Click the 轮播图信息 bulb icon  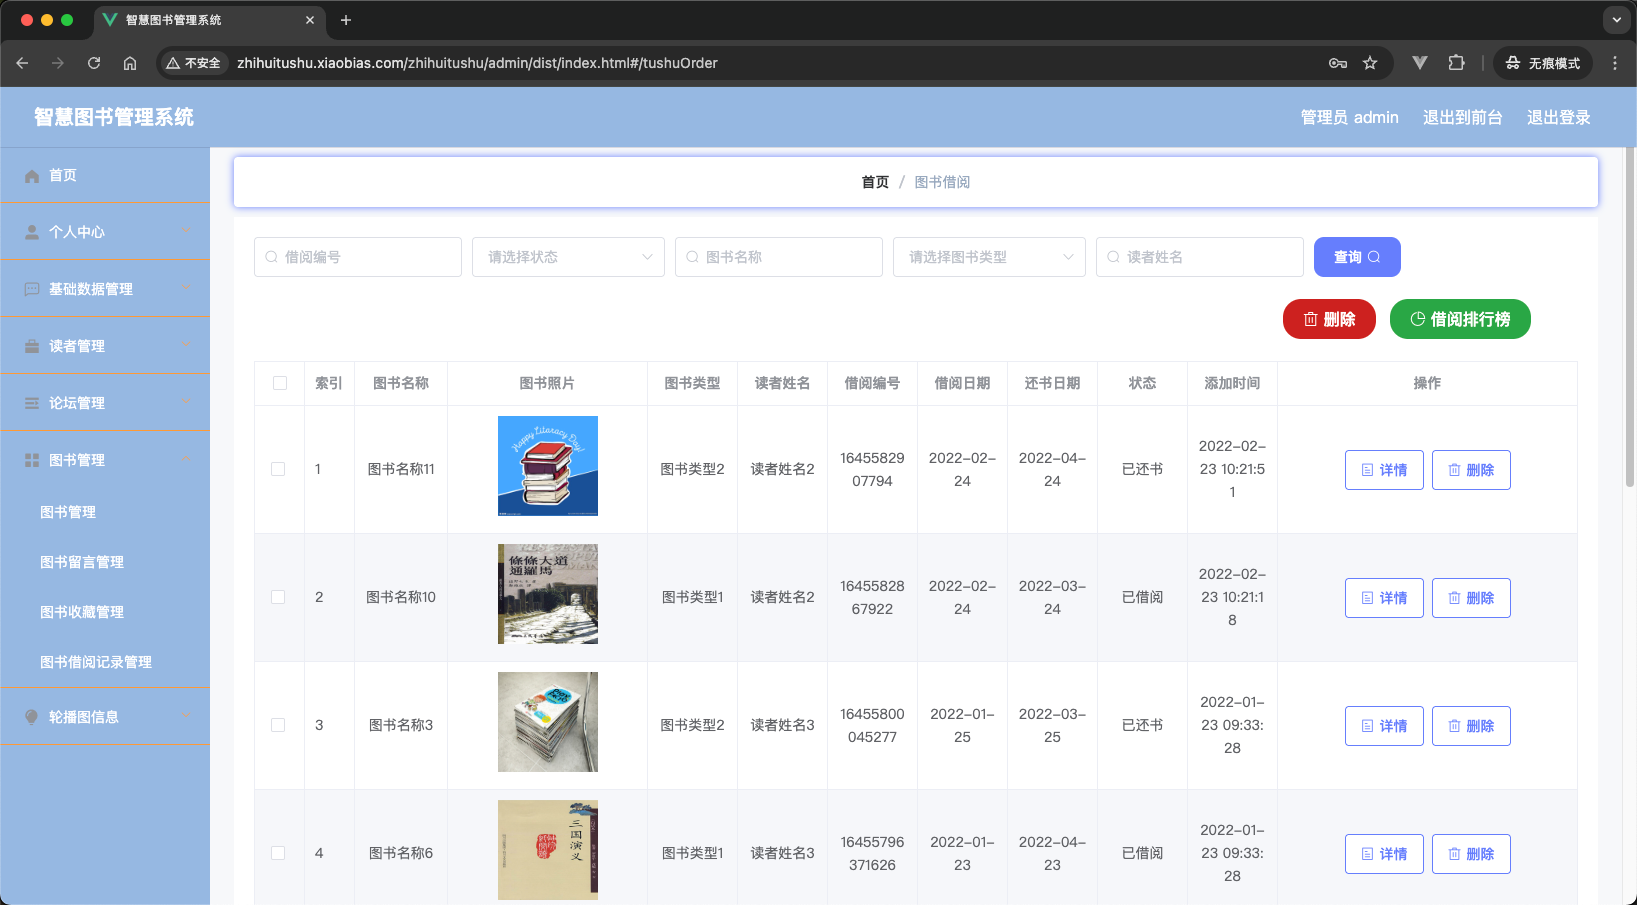[x=32, y=717]
